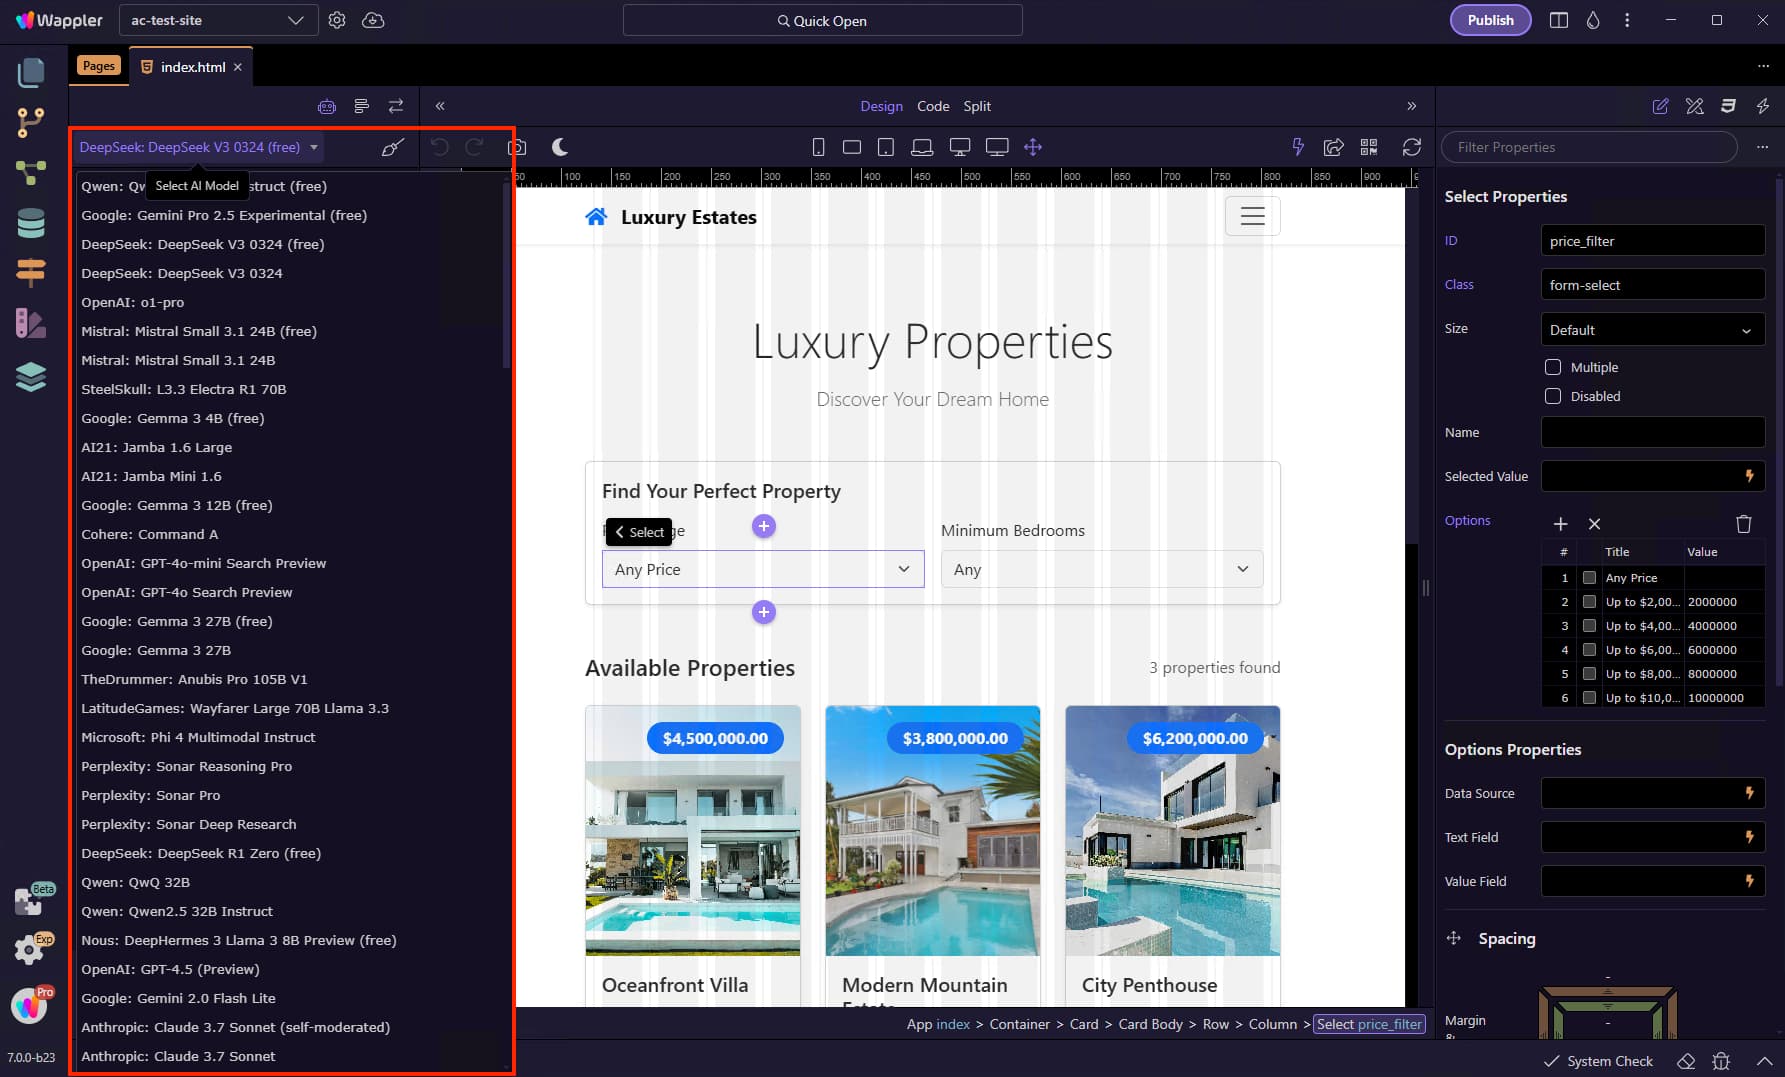Select the index.html tab
This screenshot has height=1077, width=1785.
click(193, 67)
